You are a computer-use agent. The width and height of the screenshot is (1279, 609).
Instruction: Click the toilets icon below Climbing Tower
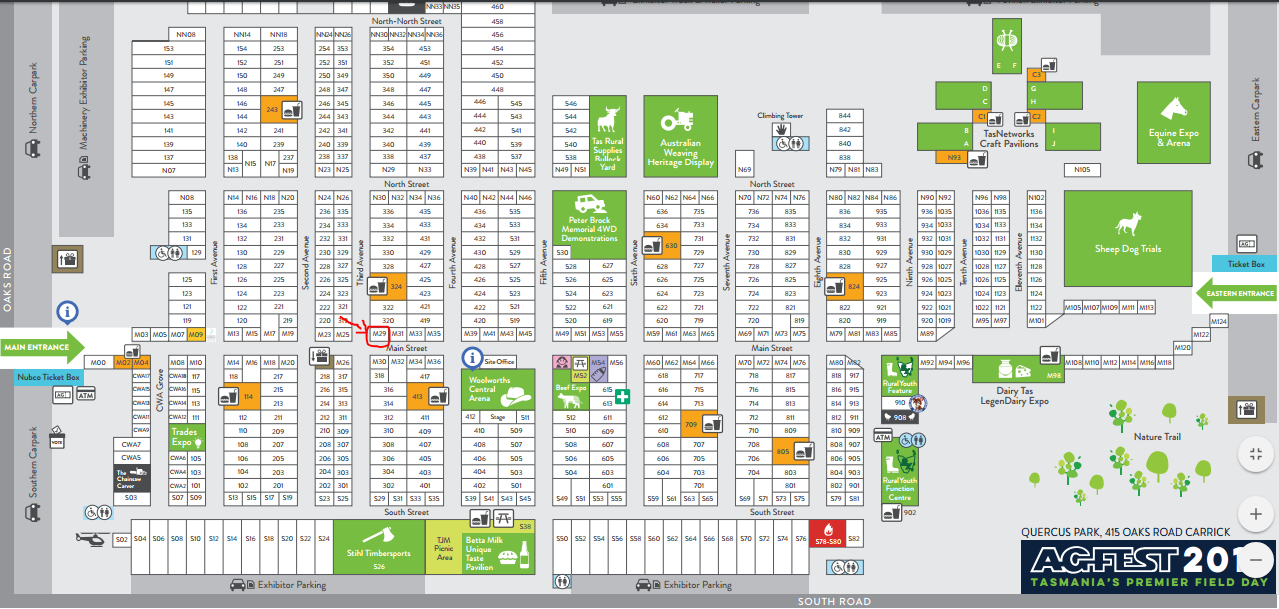(x=789, y=143)
